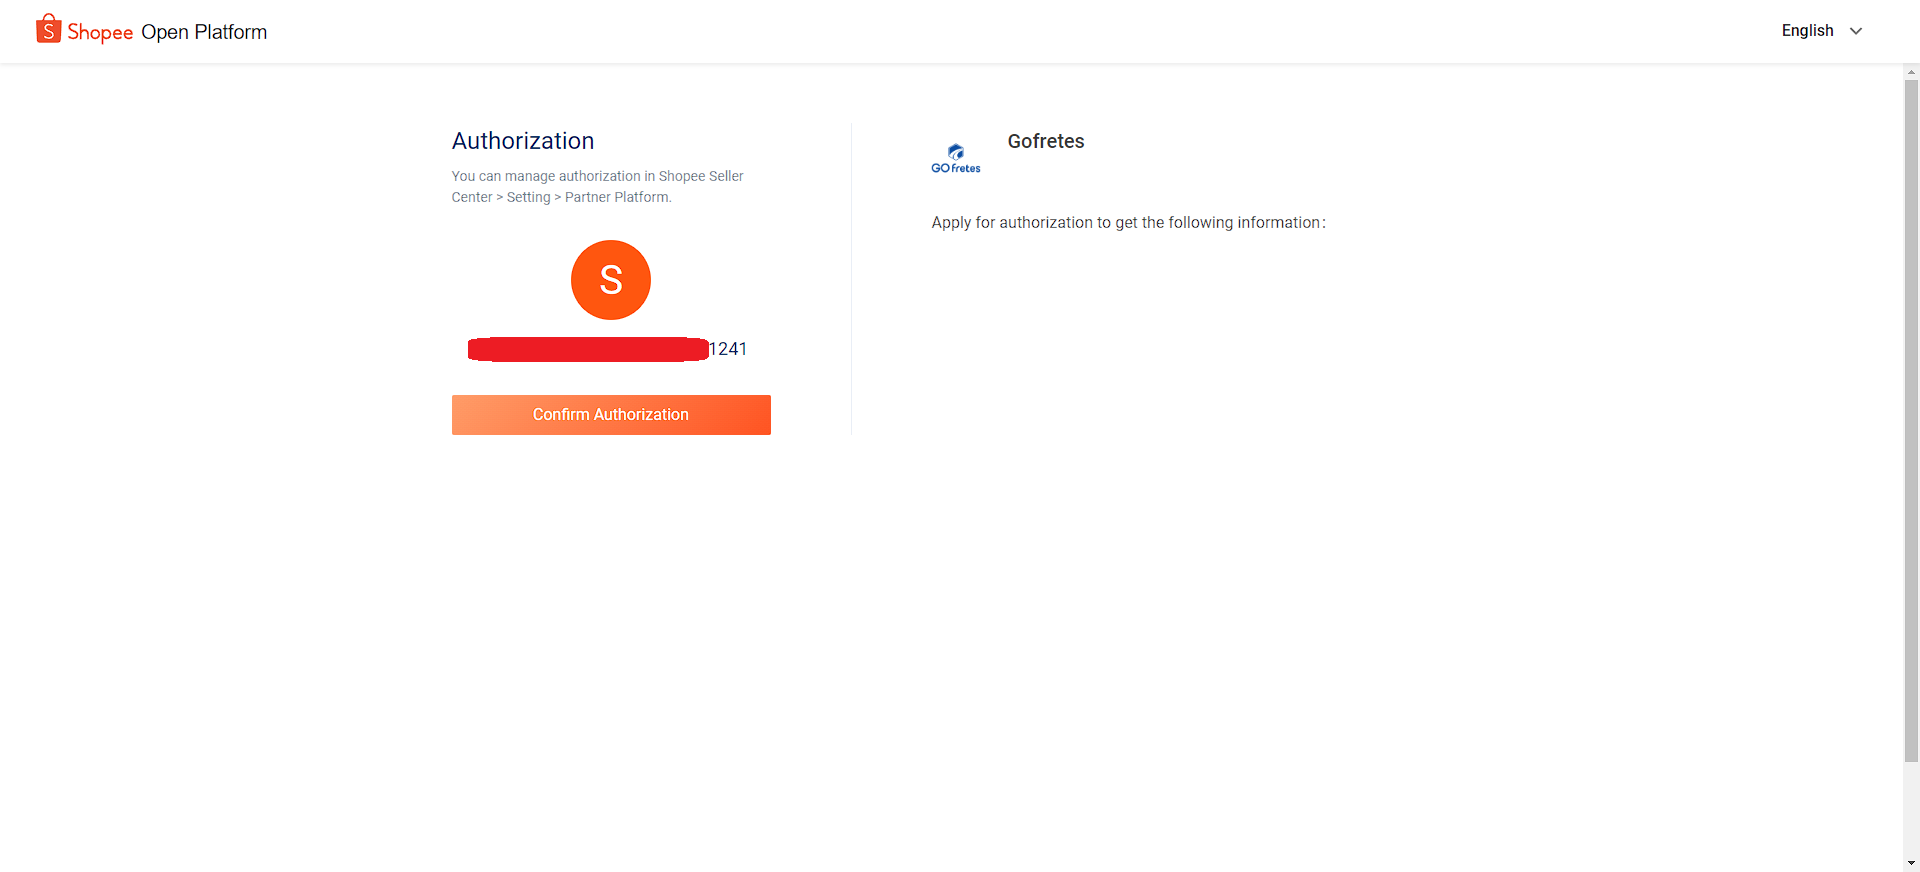
Task: Click the Gofretes app logo
Action: pos(956,158)
